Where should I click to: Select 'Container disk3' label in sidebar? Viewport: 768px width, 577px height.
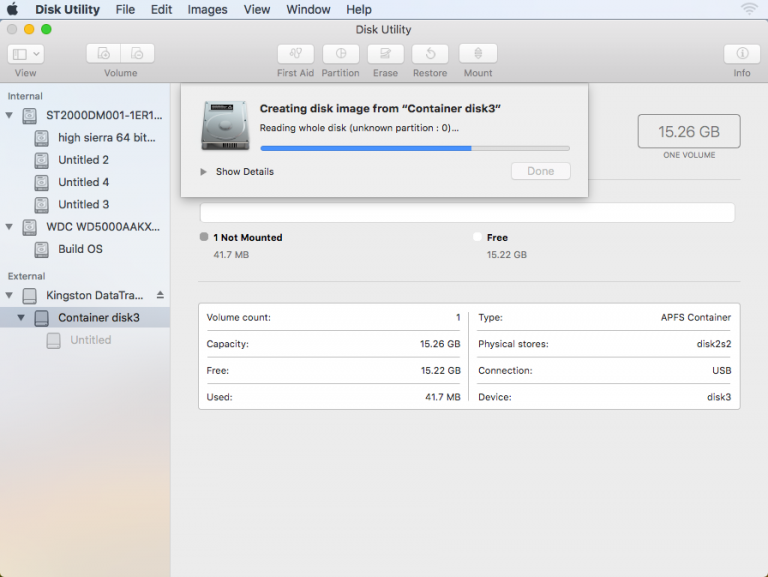coord(98,317)
